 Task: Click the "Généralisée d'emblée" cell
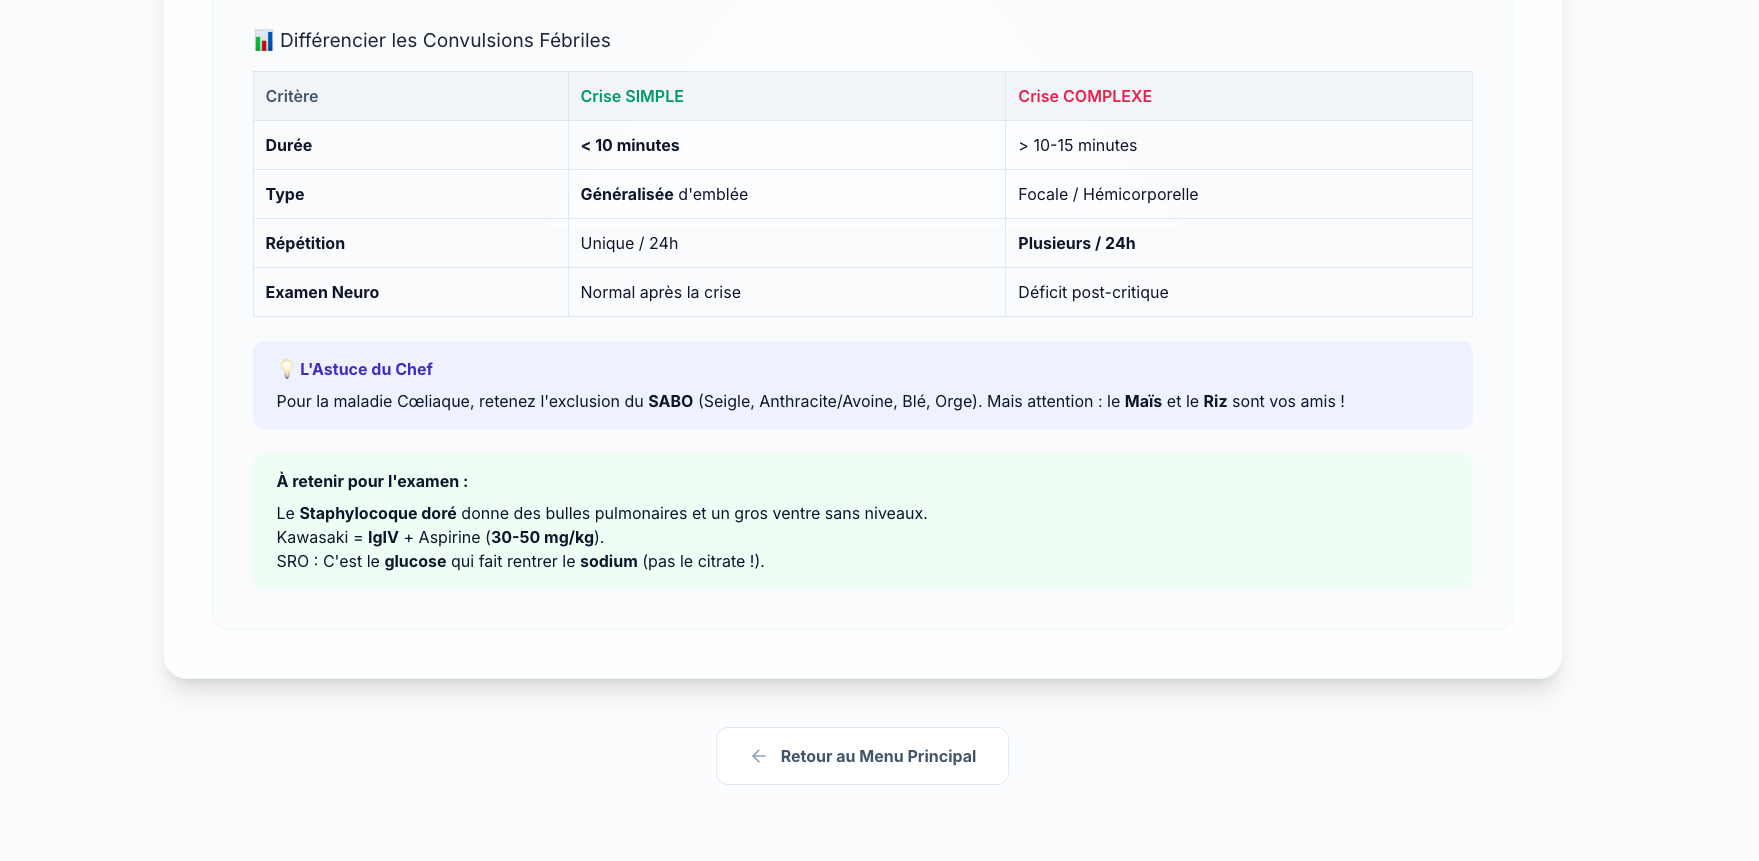pos(664,194)
